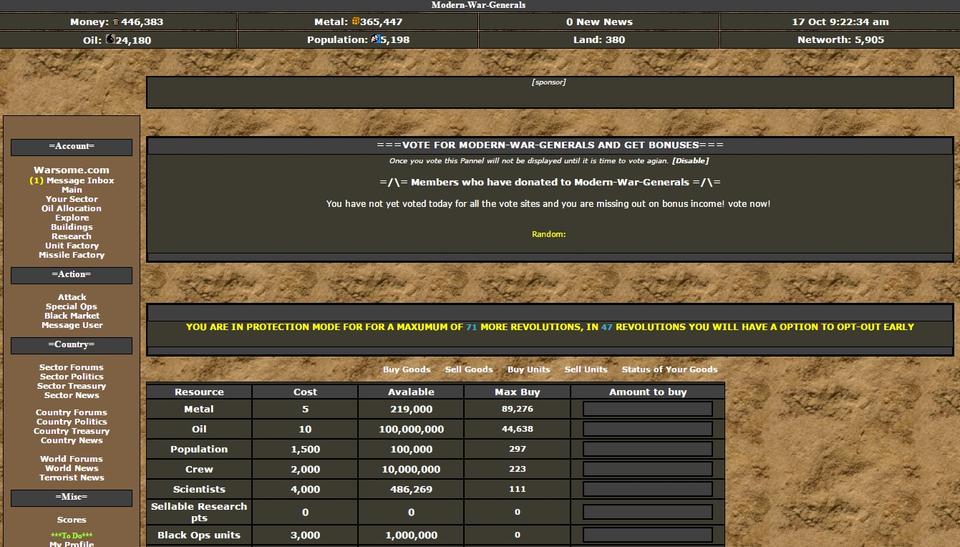Click Attack in the Action menu
The image size is (960, 547).
(x=72, y=297)
